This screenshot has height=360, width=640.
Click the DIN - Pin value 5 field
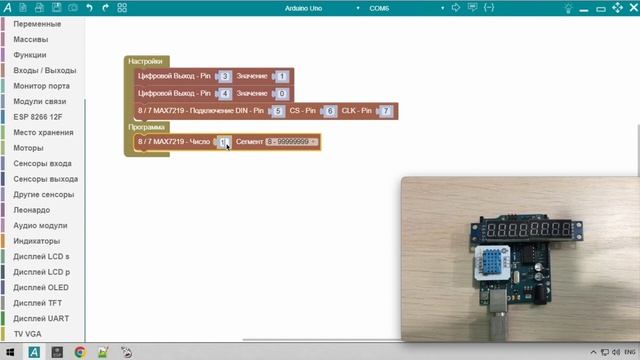click(278, 111)
